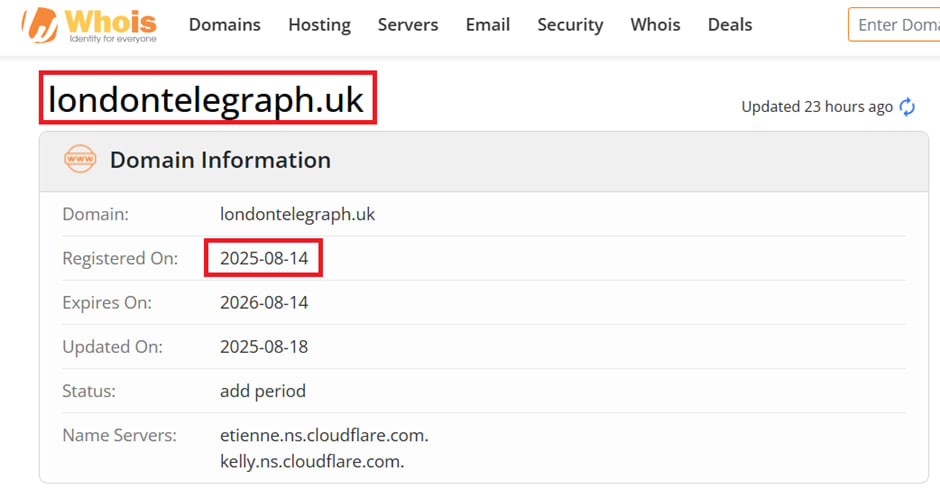Image resolution: width=940 pixels, height=490 pixels.
Task: Open the Domains menu
Action: coord(225,25)
